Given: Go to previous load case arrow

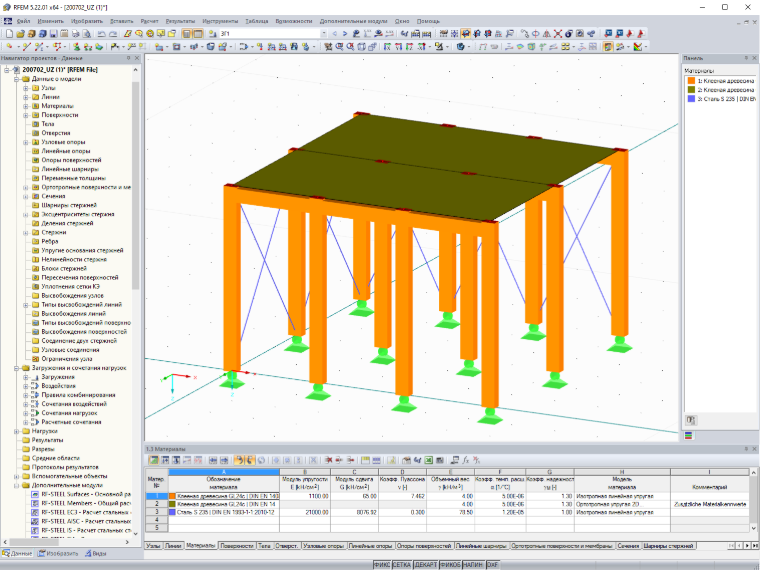Looking at the screenshot, I should [x=334, y=33].
